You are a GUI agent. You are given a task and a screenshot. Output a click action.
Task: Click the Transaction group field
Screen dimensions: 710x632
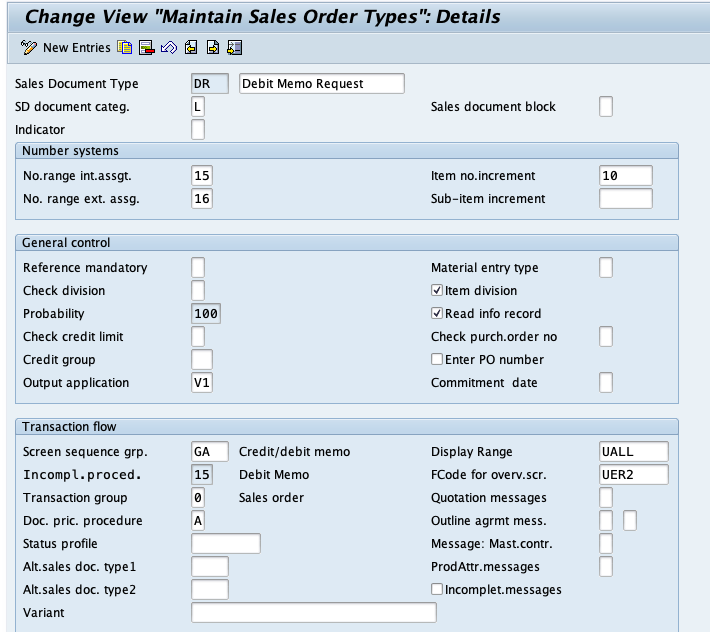click(198, 498)
